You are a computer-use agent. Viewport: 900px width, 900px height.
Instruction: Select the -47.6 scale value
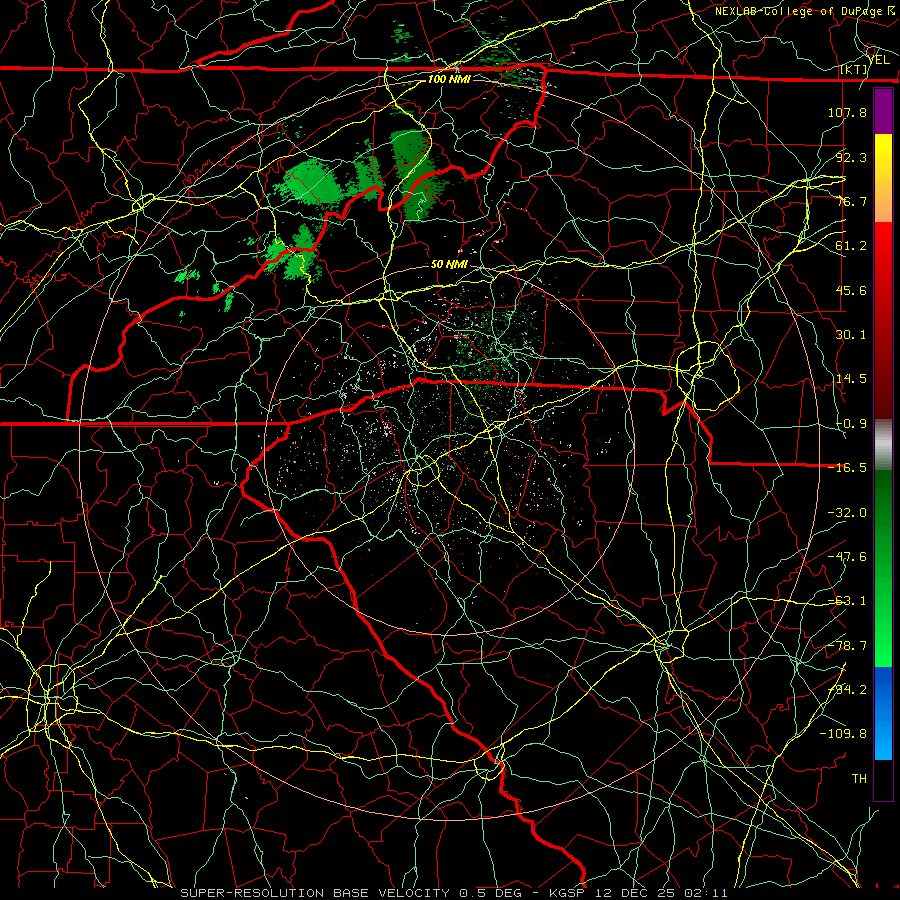pos(847,557)
